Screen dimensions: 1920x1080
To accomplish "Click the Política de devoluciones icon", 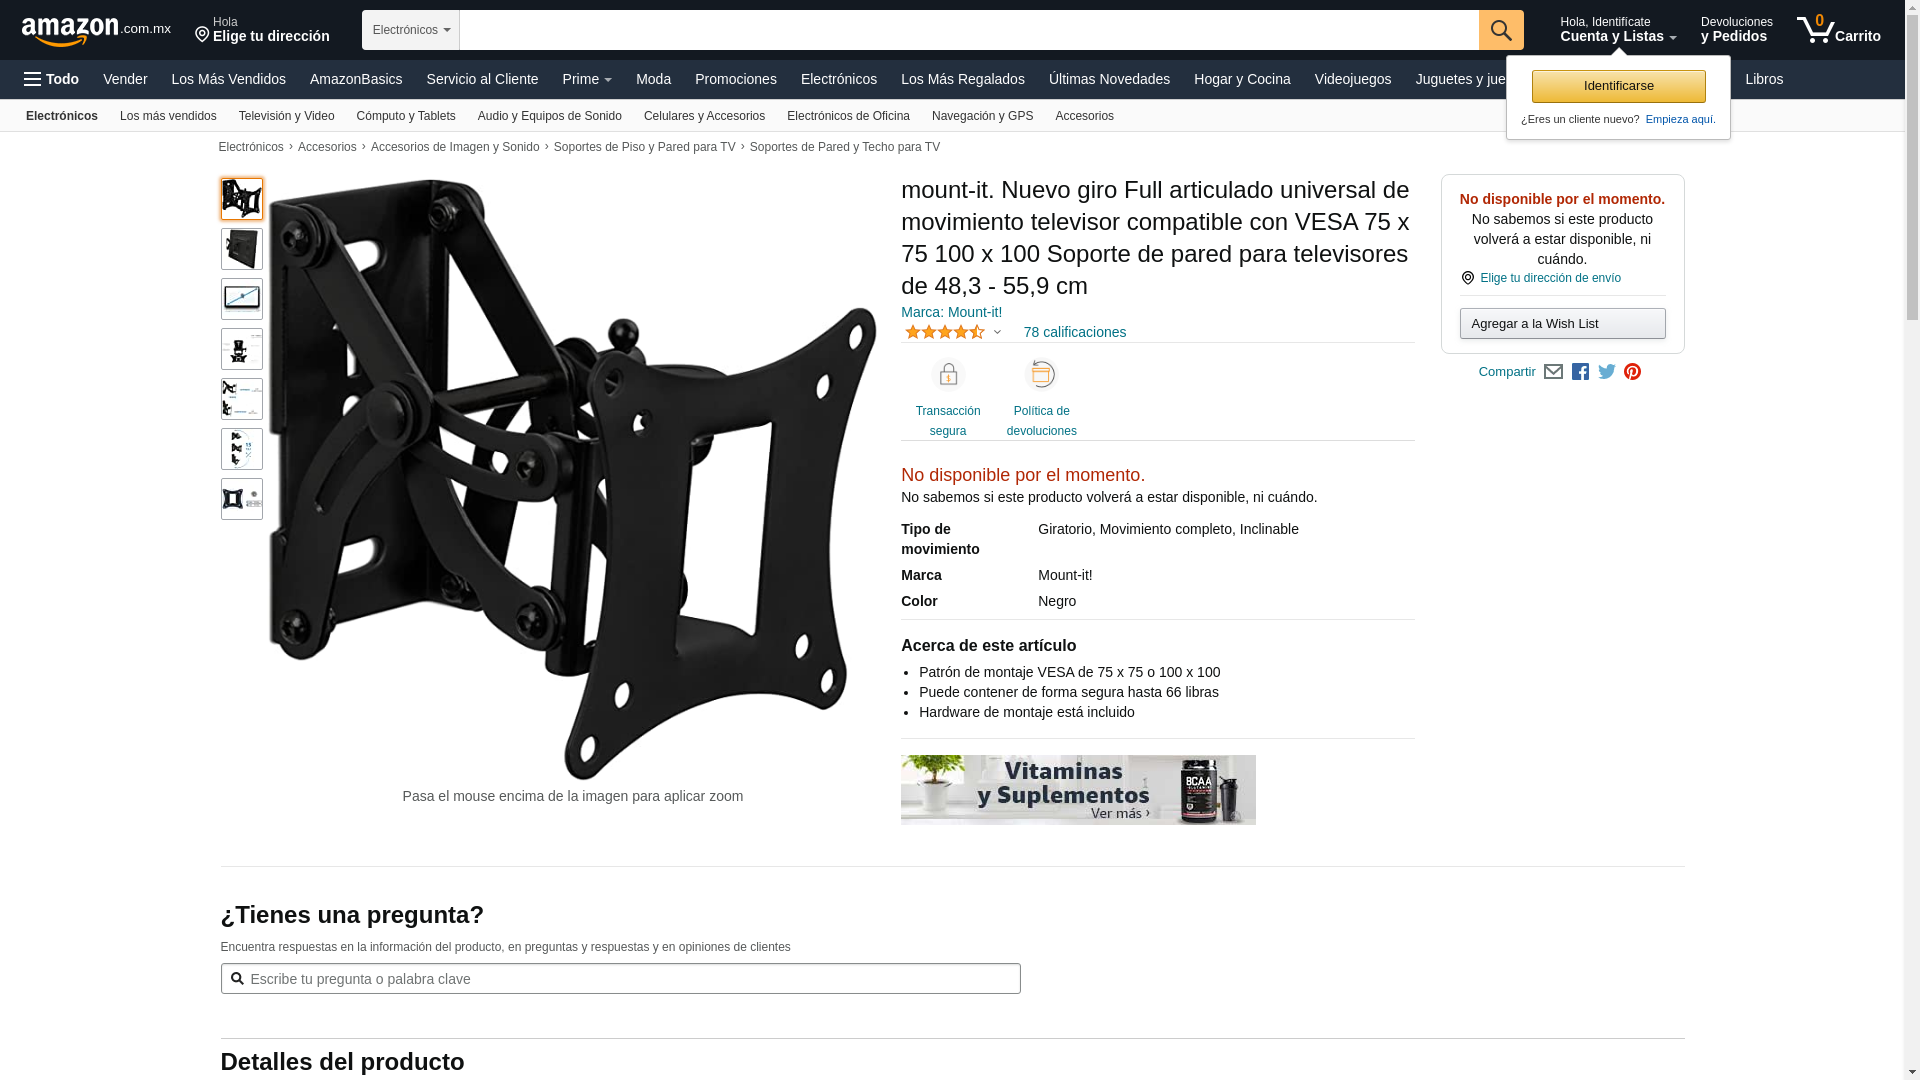I will pyautogui.click(x=1042, y=374).
